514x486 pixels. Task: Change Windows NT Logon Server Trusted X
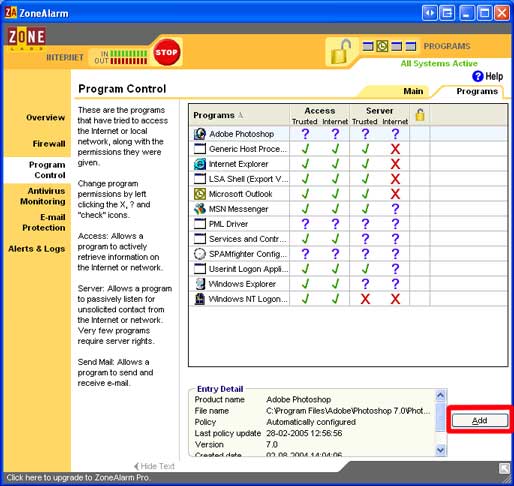365,299
